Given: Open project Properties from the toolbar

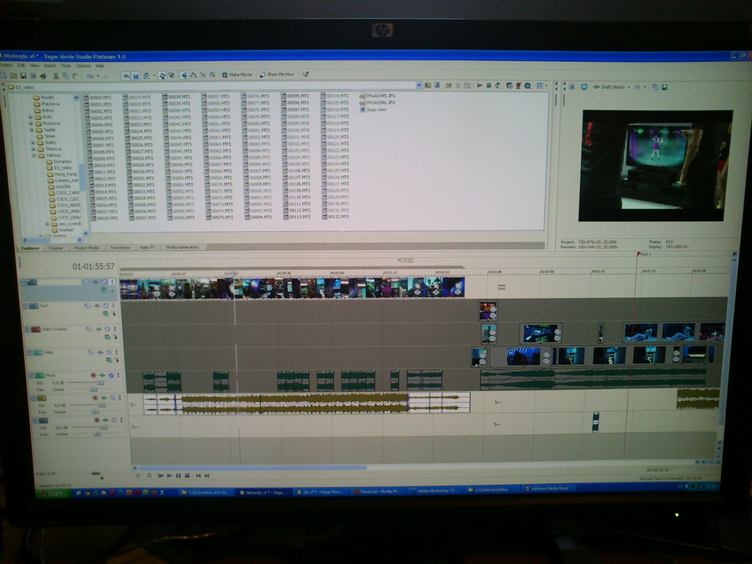Looking at the screenshot, I should click(x=33, y=76).
